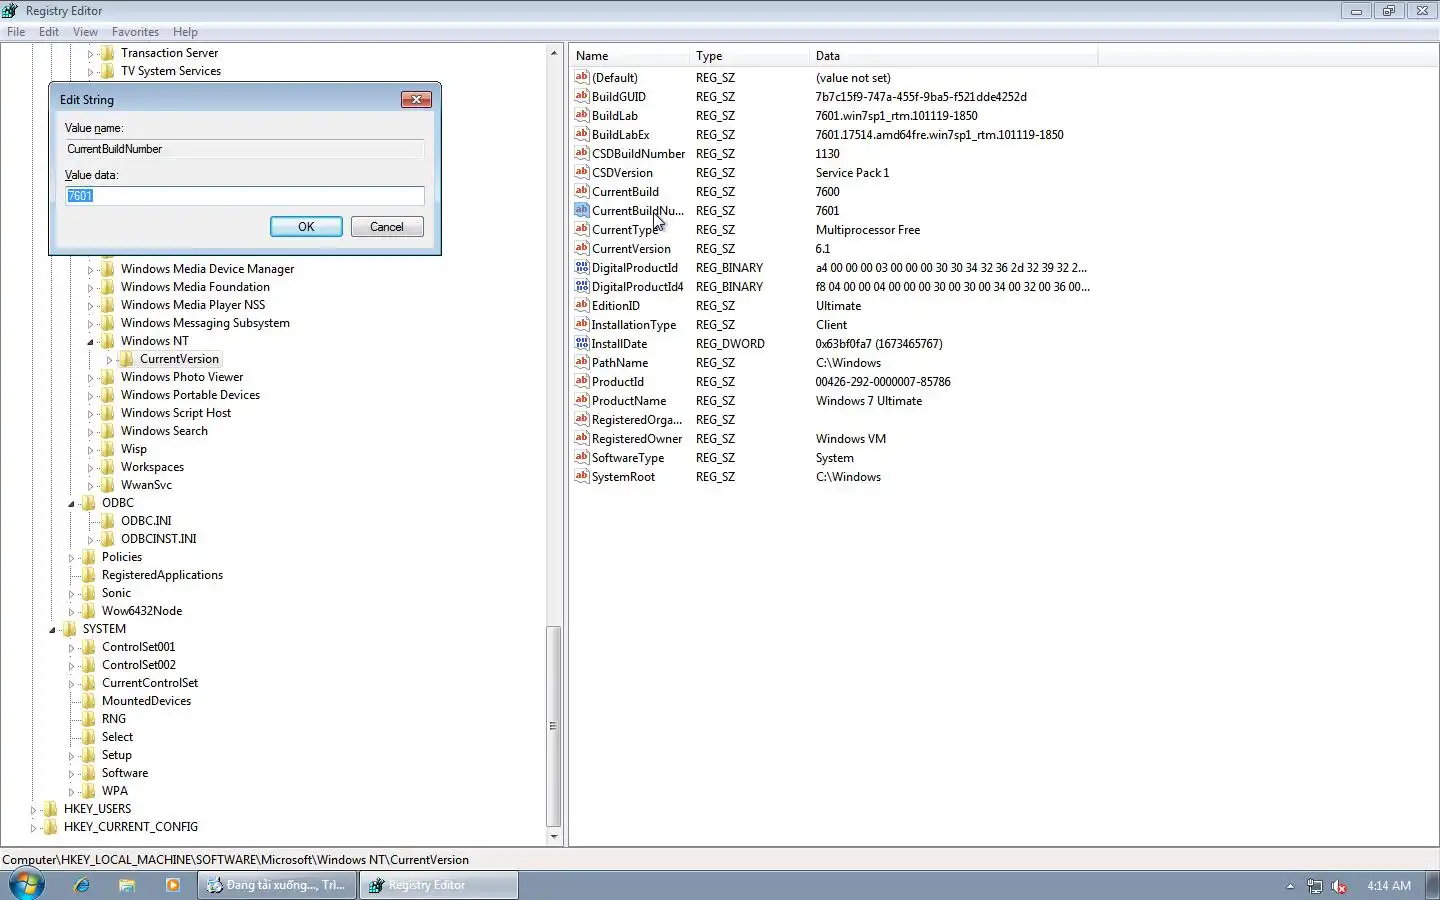The height and width of the screenshot is (900, 1440).
Task: Click the BuildGUID value icon
Action: coord(581,96)
